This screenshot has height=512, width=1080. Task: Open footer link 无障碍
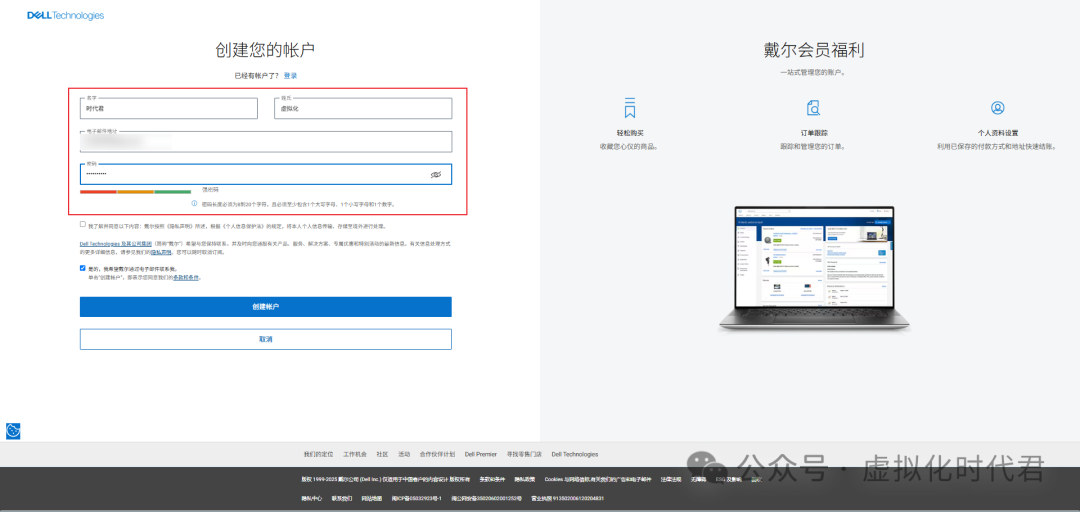tap(698, 479)
